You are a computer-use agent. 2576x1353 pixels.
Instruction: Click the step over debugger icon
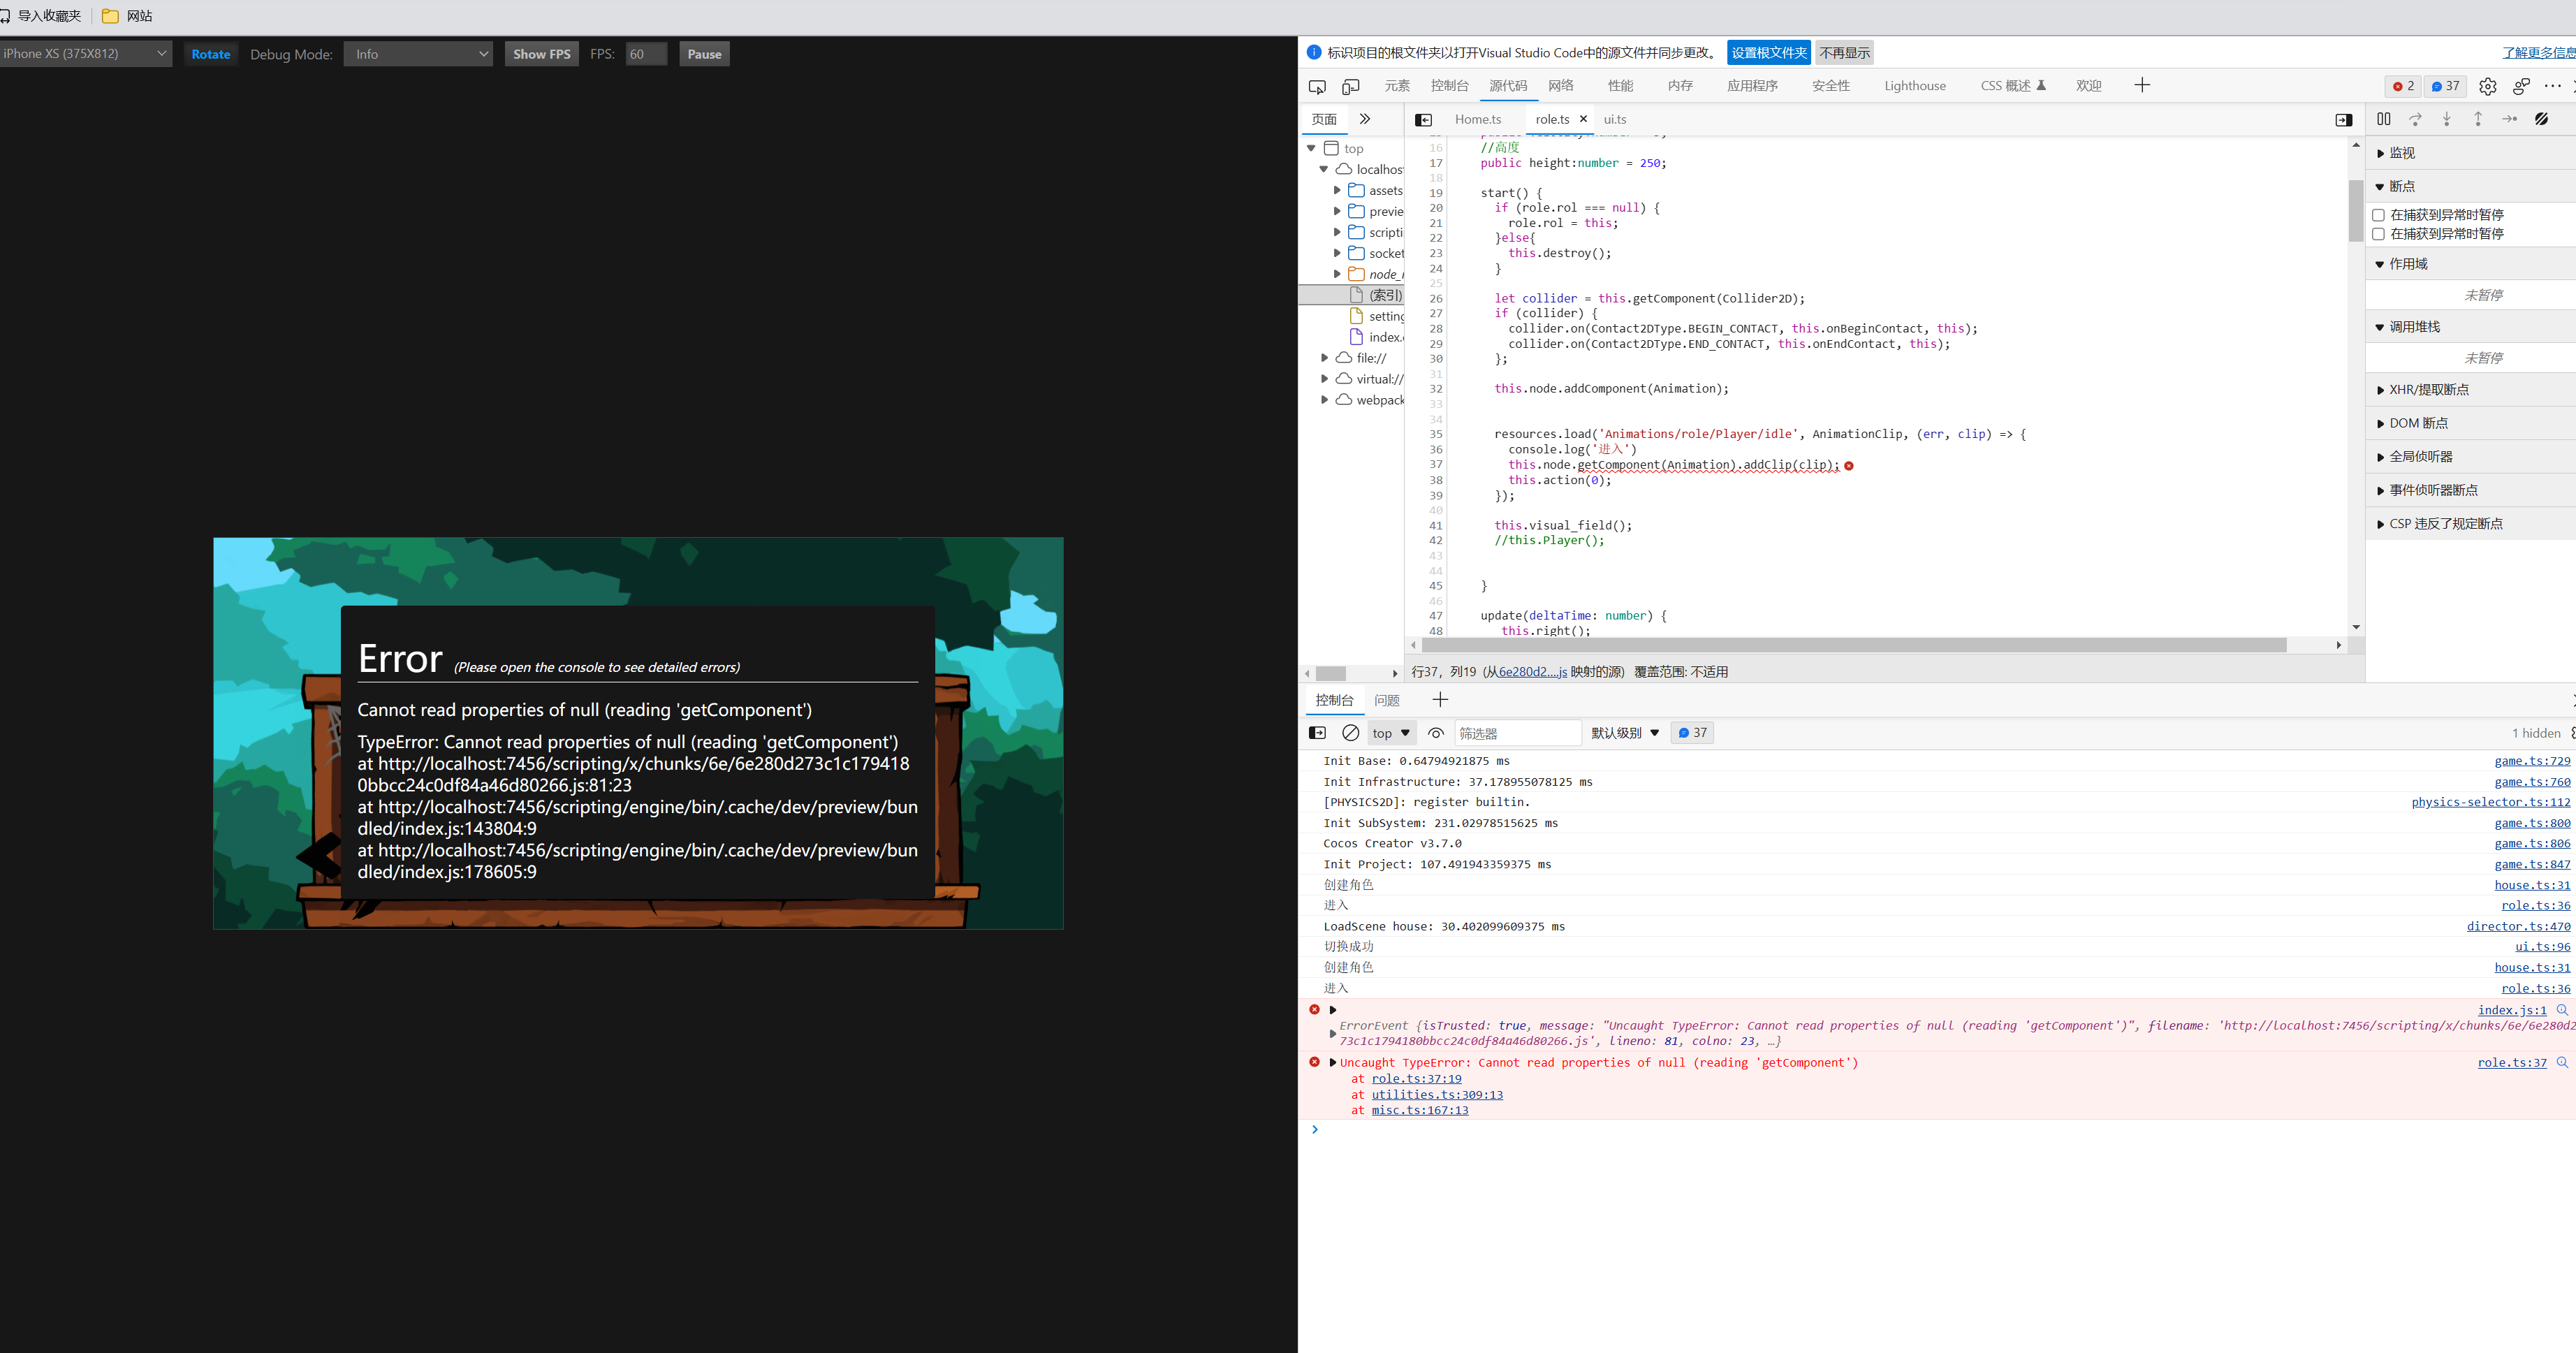coord(2415,119)
